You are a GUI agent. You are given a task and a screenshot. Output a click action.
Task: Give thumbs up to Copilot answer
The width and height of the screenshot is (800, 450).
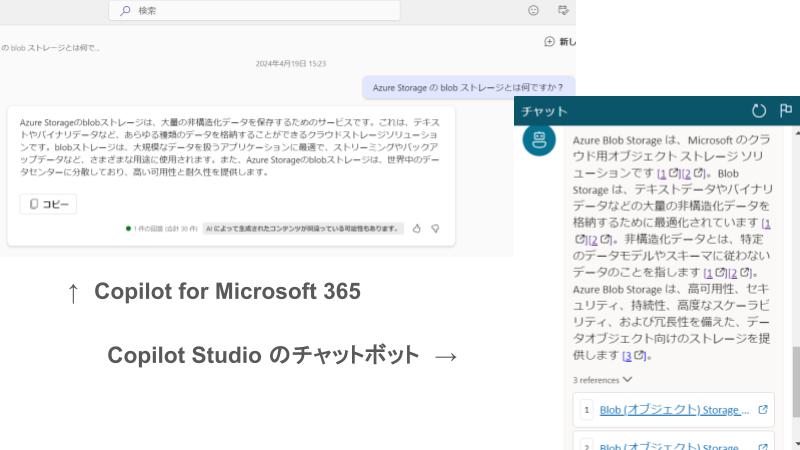(x=417, y=228)
